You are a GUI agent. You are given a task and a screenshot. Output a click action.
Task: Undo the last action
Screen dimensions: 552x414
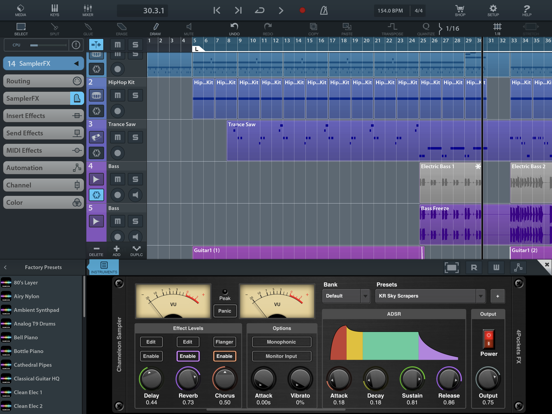(234, 29)
